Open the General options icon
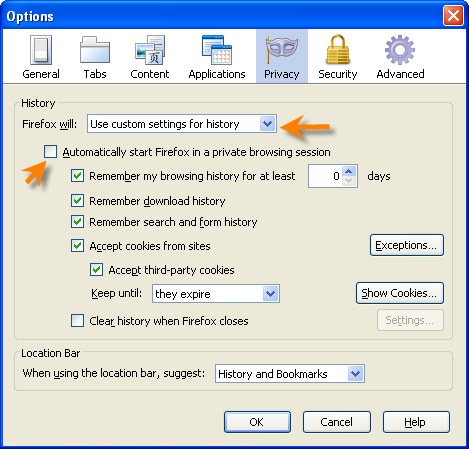469x449 pixels. coord(41,50)
